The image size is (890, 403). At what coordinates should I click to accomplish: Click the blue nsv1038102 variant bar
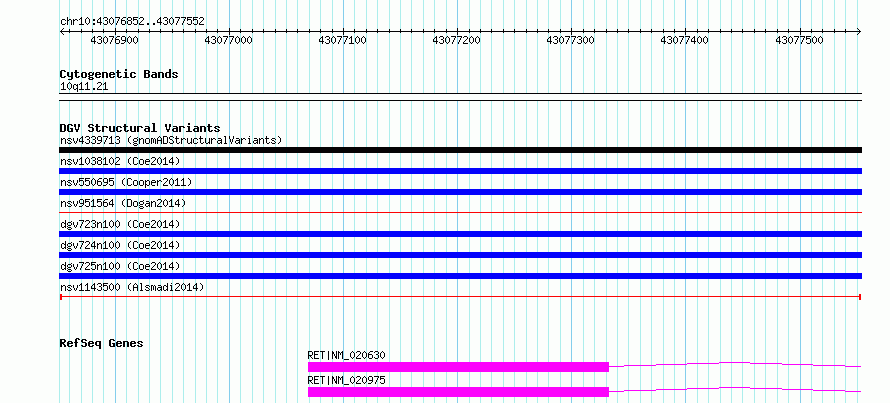pyautogui.click(x=460, y=171)
